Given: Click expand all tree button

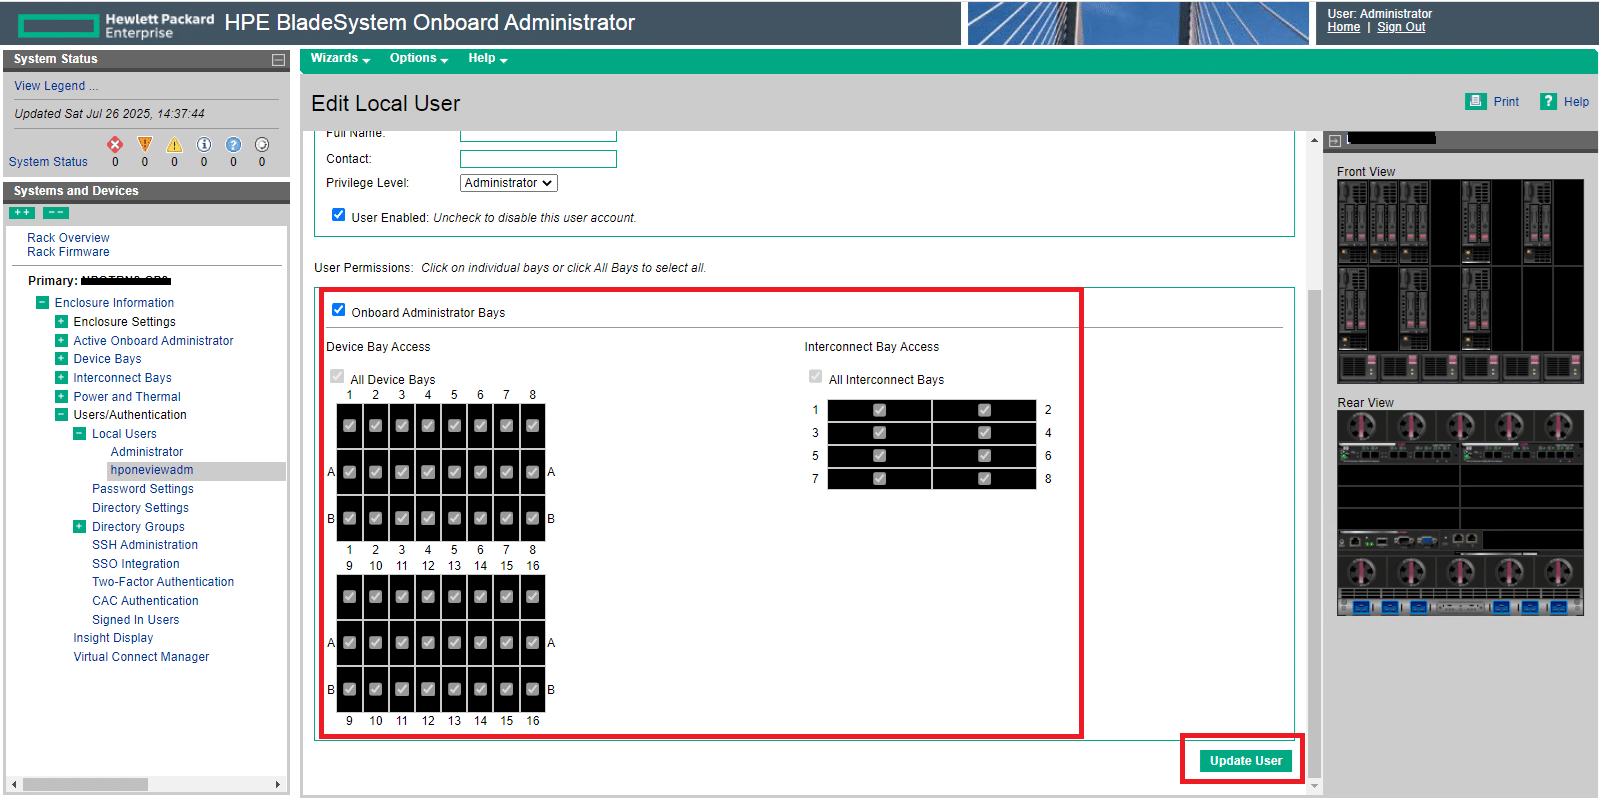Looking at the screenshot, I should click(x=22, y=213).
